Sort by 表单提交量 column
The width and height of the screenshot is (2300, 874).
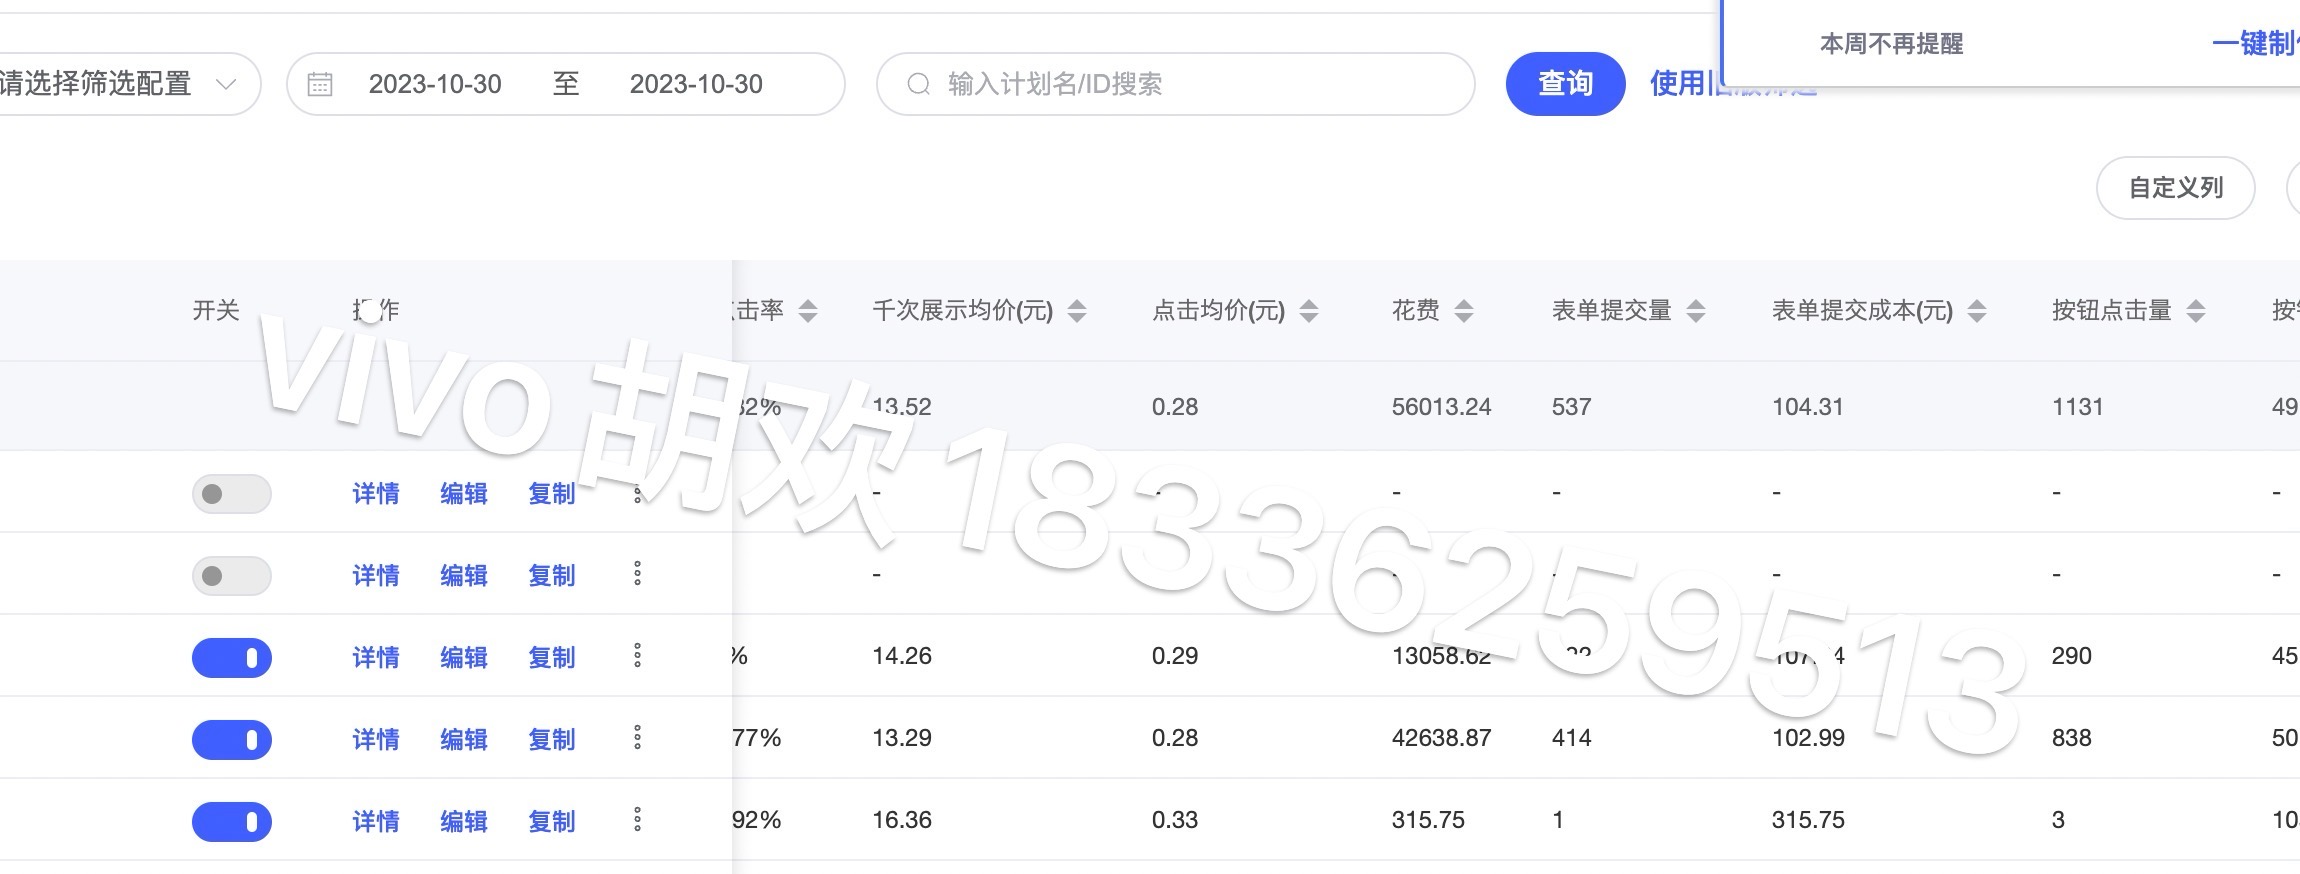click(1696, 311)
